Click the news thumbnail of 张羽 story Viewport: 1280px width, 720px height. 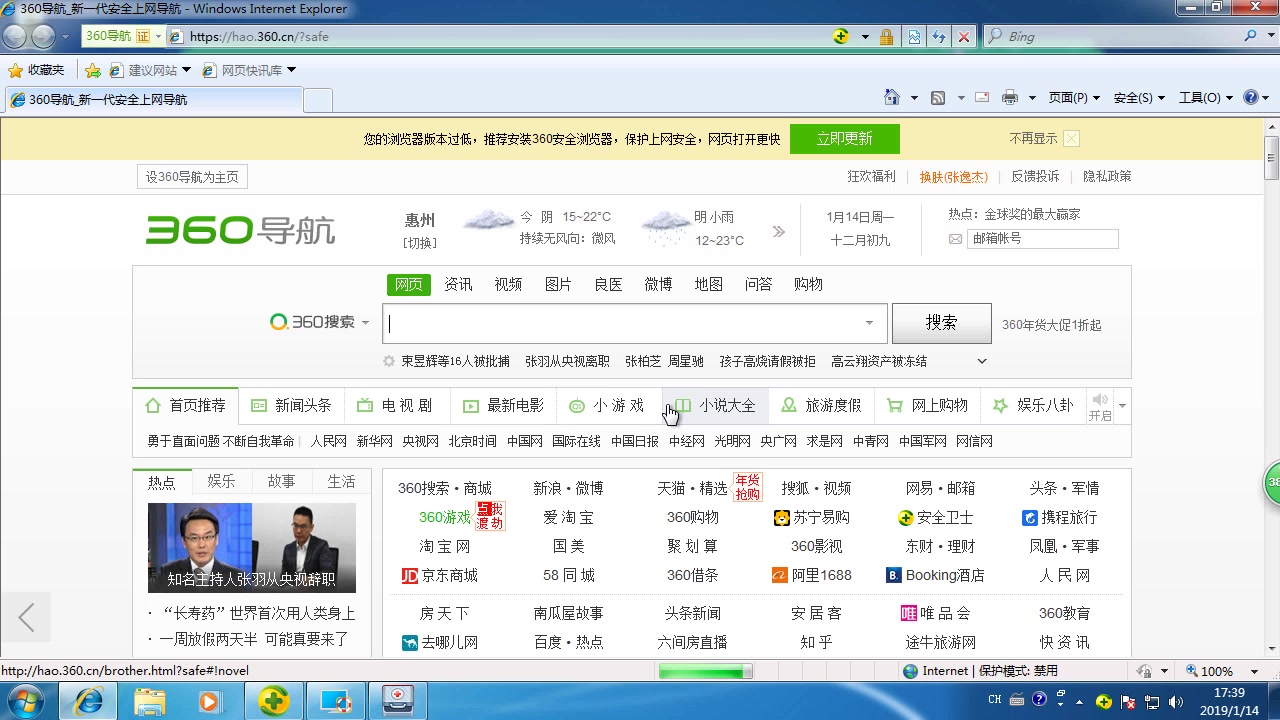point(252,548)
